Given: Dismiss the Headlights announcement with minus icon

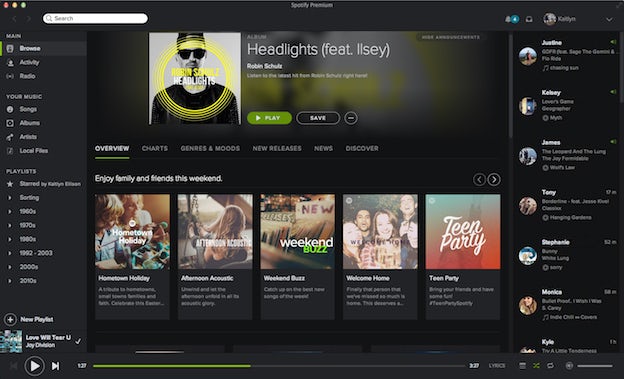Looking at the screenshot, I should [x=351, y=118].
